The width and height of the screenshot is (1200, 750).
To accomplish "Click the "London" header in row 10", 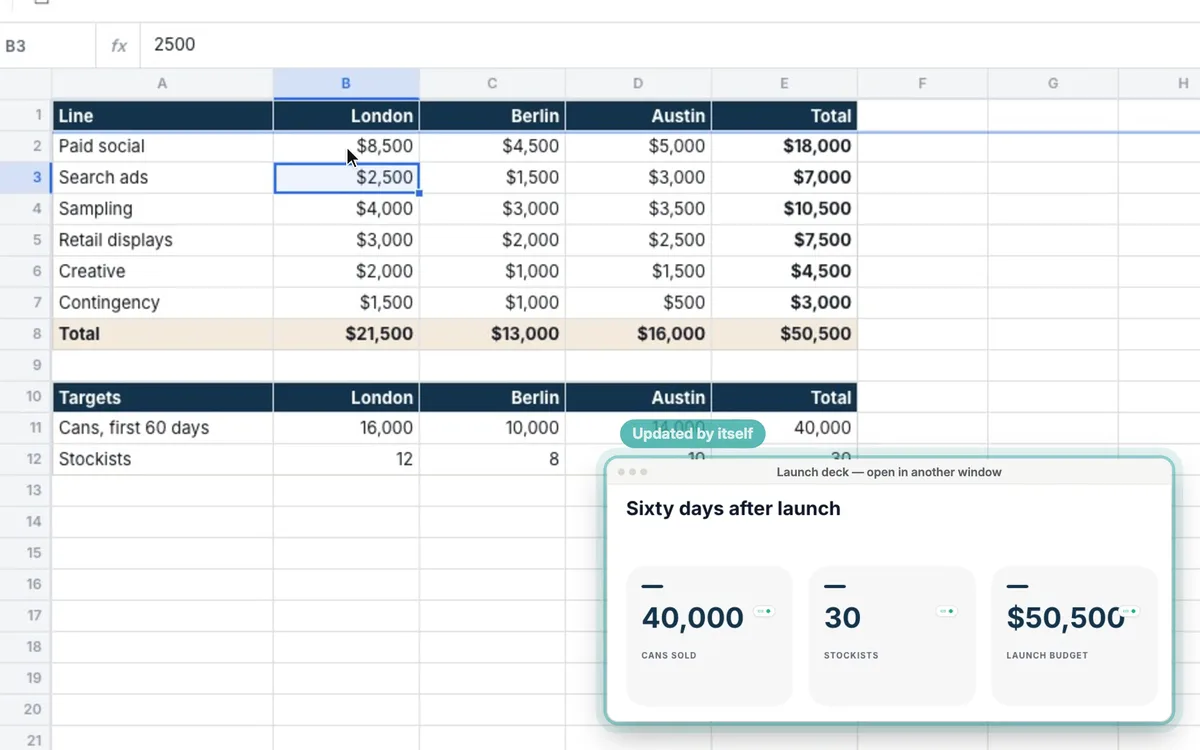I will coord(346,397).
